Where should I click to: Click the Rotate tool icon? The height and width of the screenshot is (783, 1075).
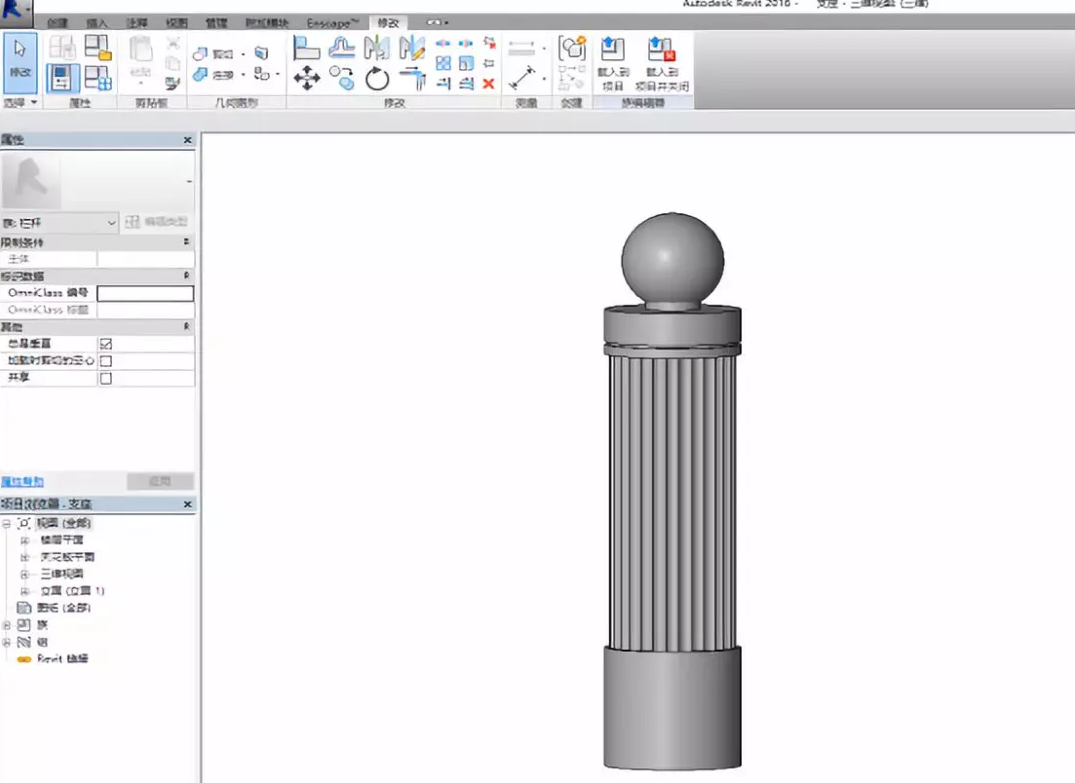point(377,78)
